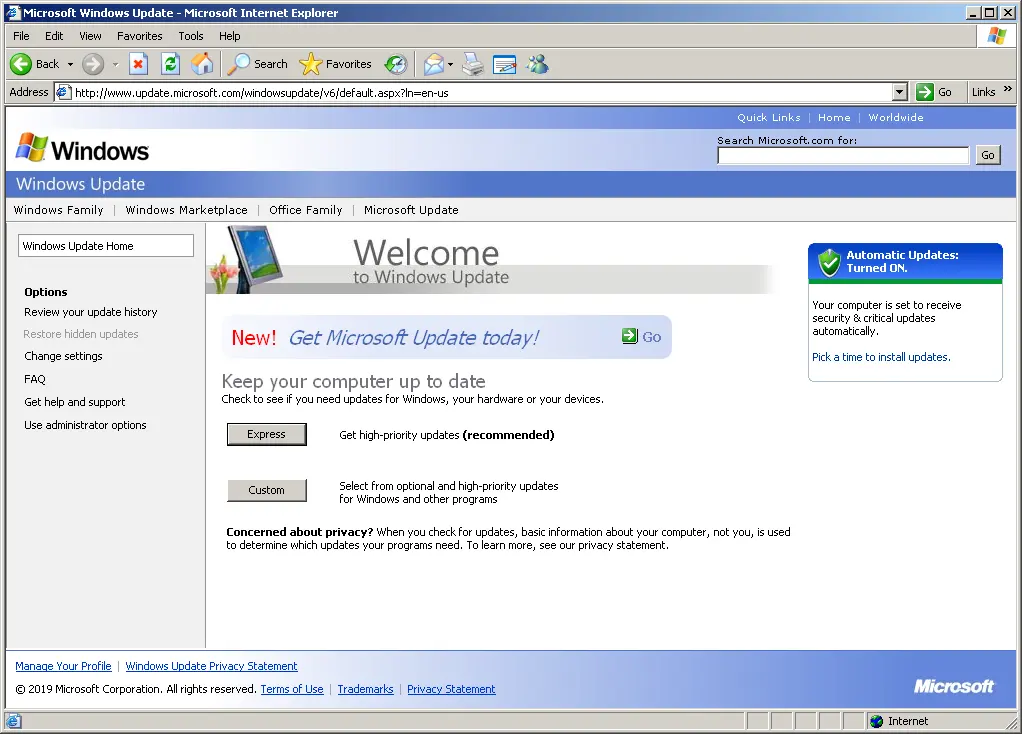Click the Search Microsoft.com input field
Viewport: 1022px width, 734px height.
coord(843,155)
